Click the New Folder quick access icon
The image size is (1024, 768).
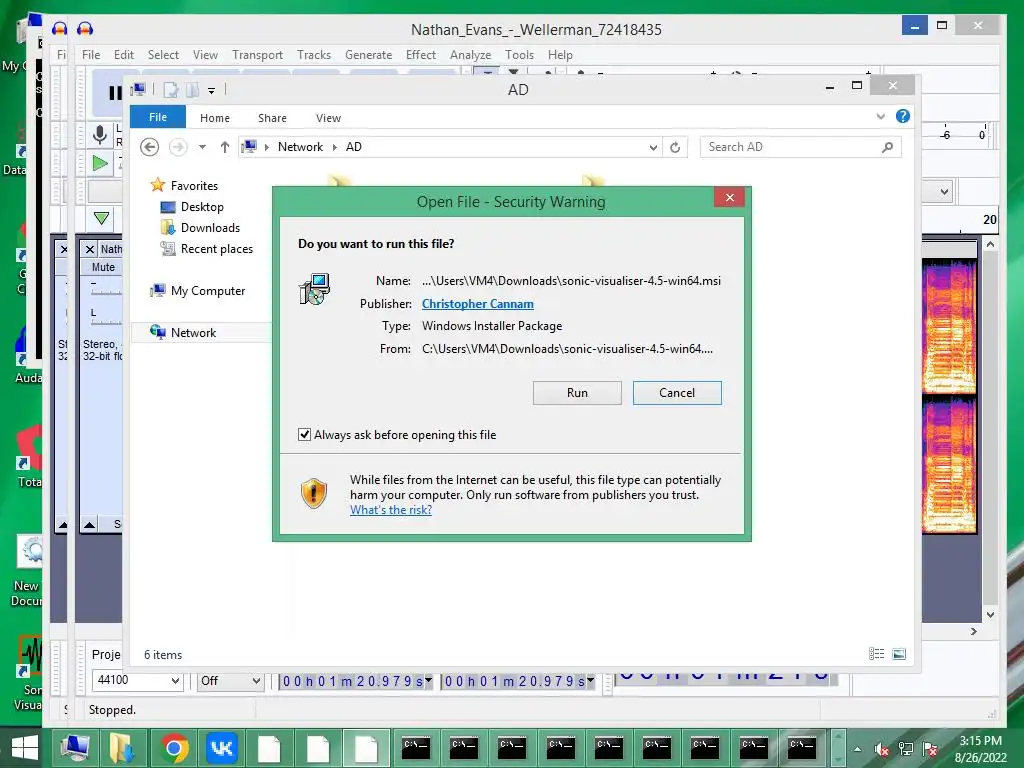point(193,90)
